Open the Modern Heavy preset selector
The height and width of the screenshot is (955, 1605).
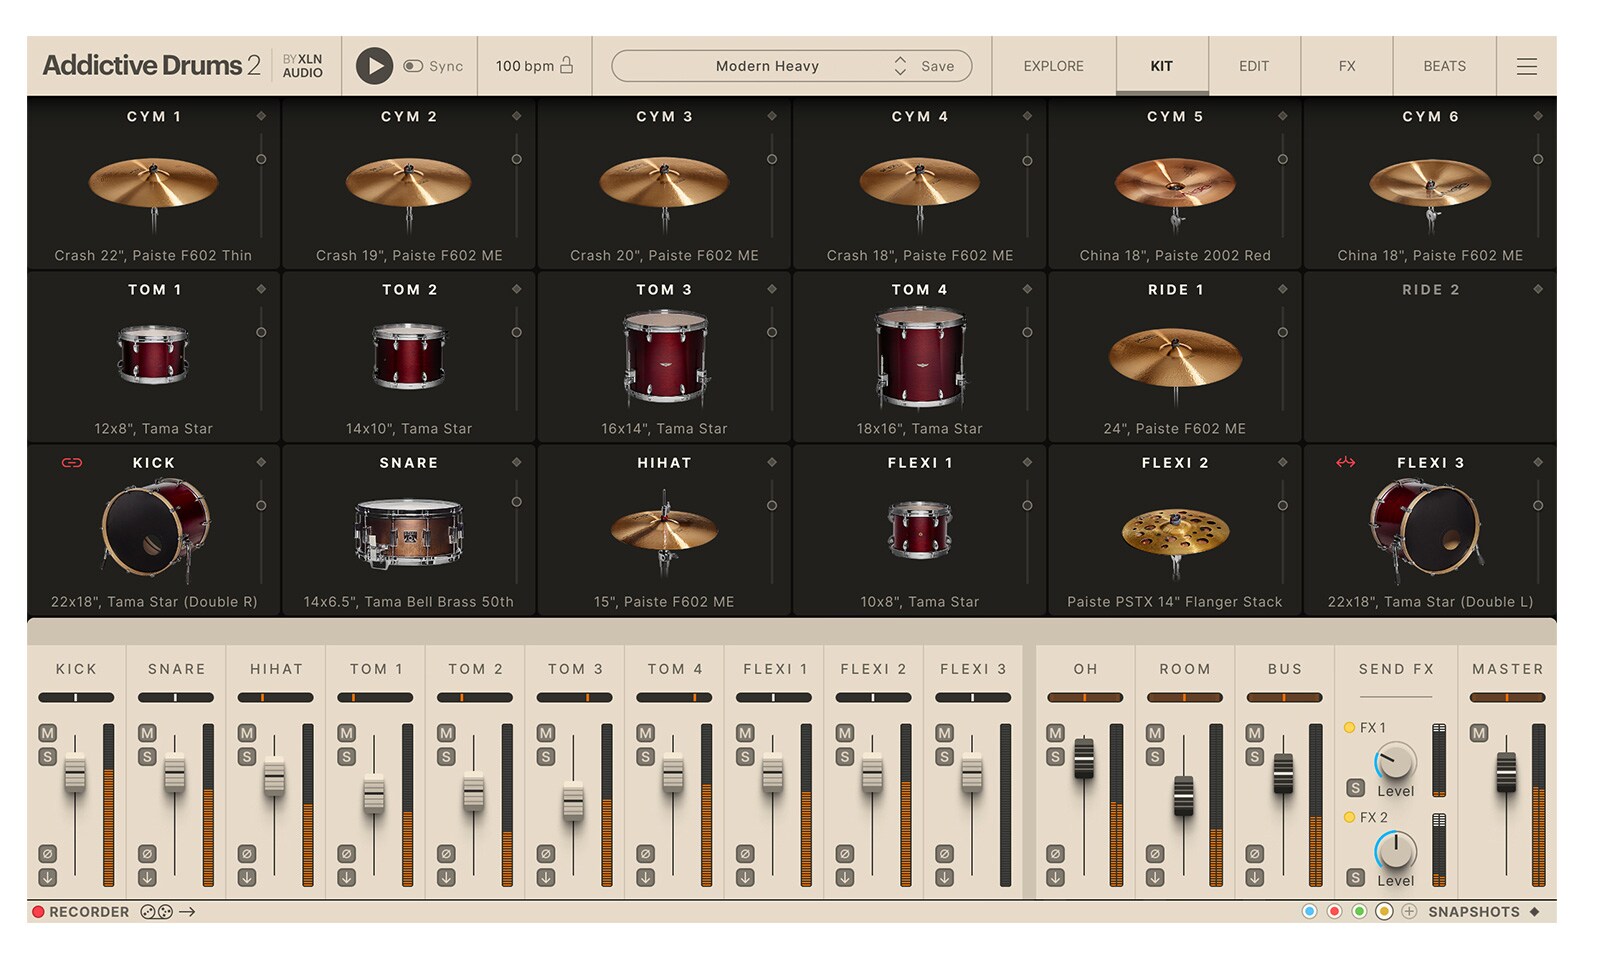click(x=767, y=66)
